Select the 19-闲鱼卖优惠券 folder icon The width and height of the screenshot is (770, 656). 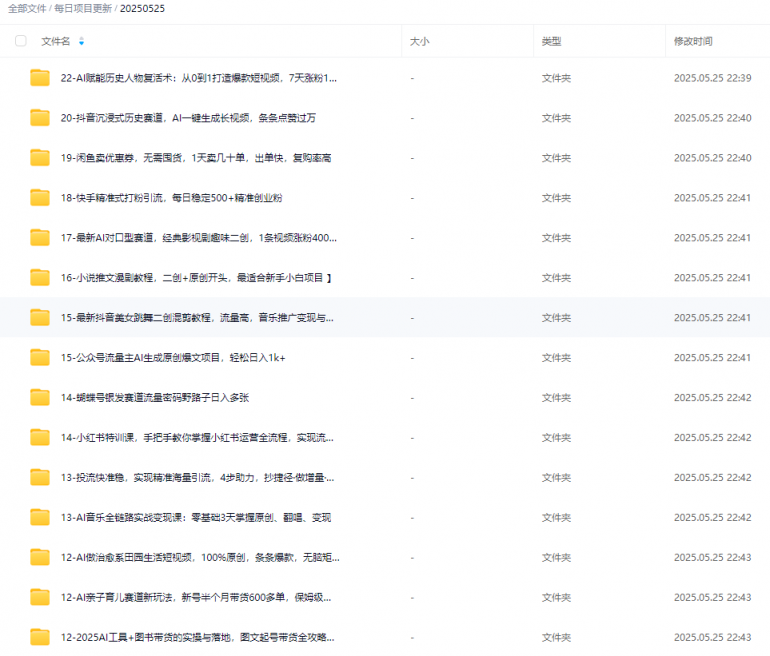pyautogui.click(x=40, y=158)
